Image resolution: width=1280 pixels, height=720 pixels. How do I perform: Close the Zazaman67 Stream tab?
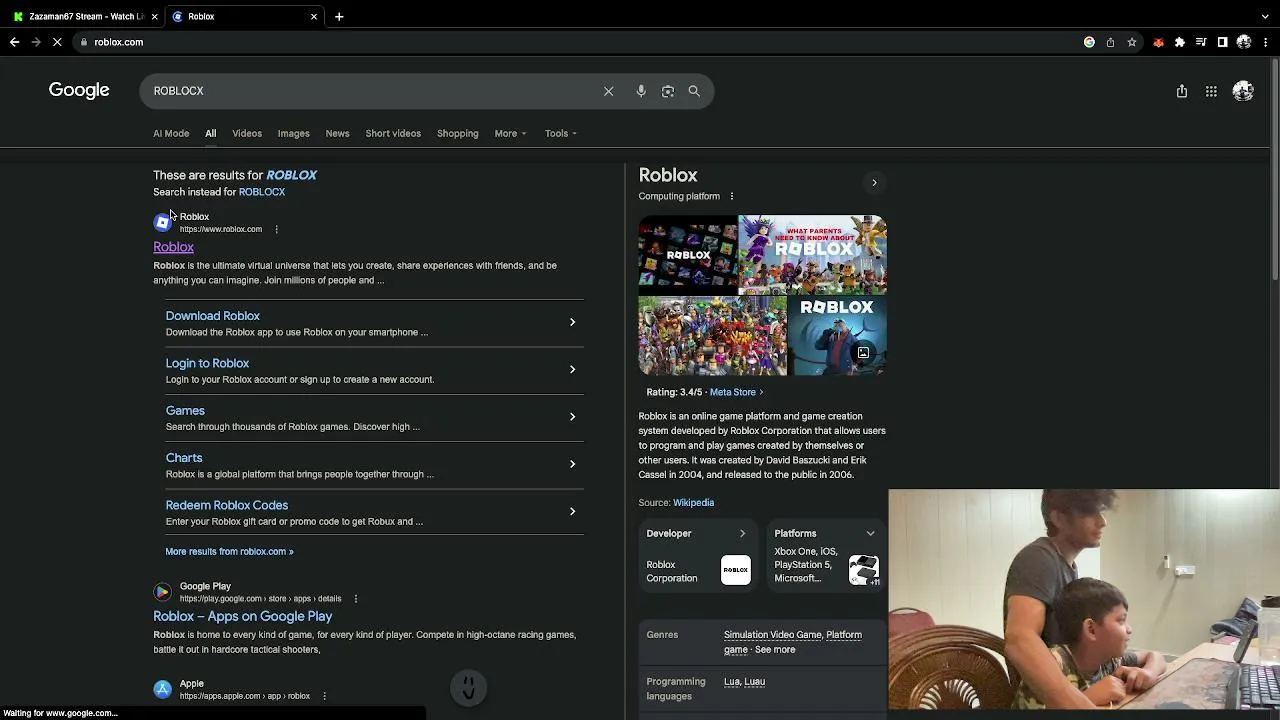tap(154, 16)
